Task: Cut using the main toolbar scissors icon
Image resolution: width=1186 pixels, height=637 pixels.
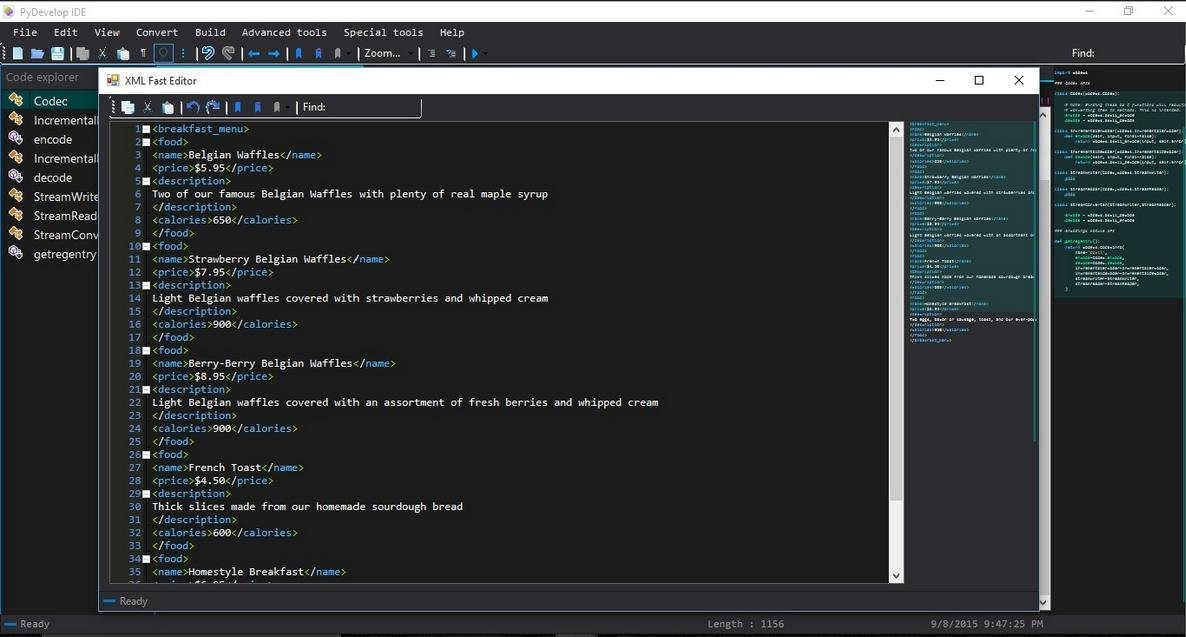Action: coord(103,53)
